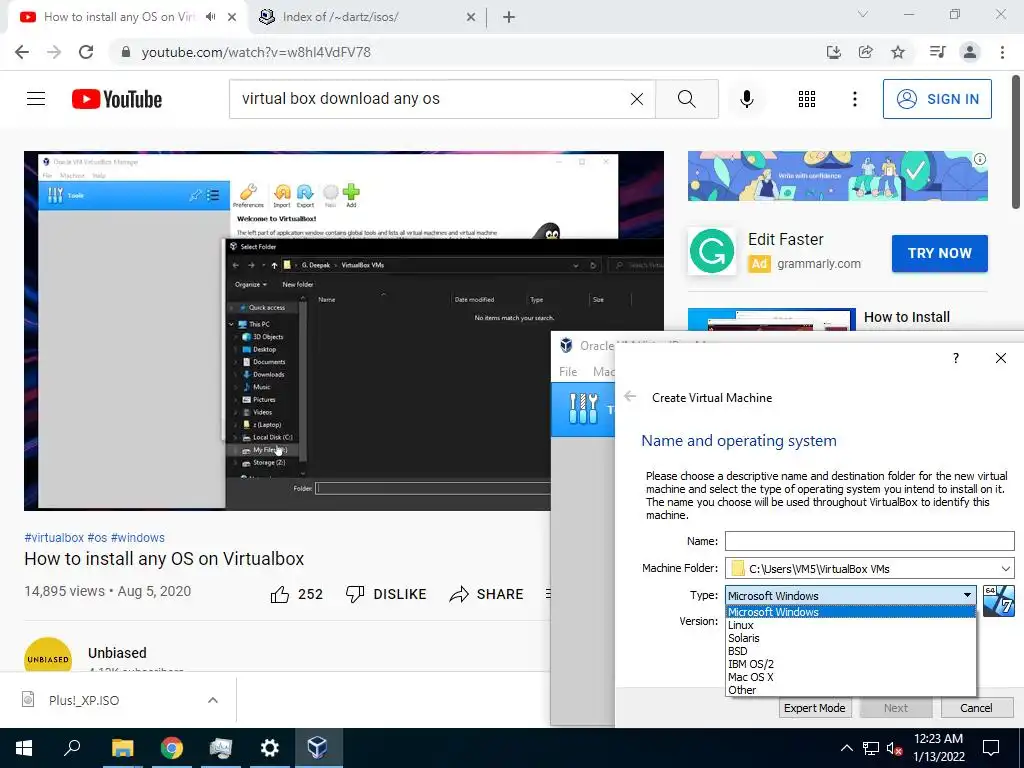
Task: Click TRY NOW Grammarly ad button
Action: [x=939, y=253]
